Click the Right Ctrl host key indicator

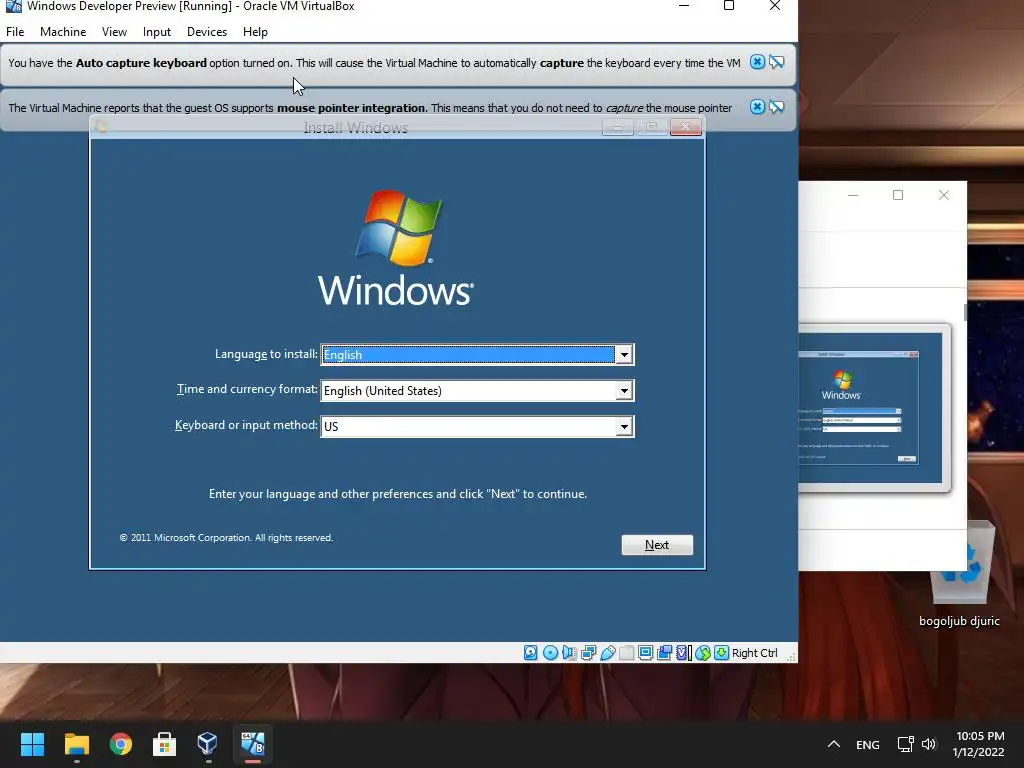tap(754, 652)
